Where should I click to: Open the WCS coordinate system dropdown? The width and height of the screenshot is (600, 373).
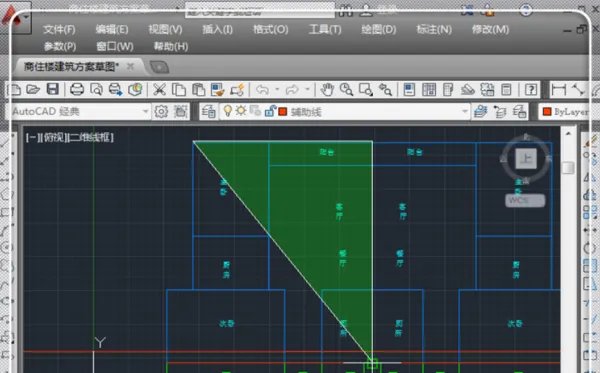click(x=525, y=200)
